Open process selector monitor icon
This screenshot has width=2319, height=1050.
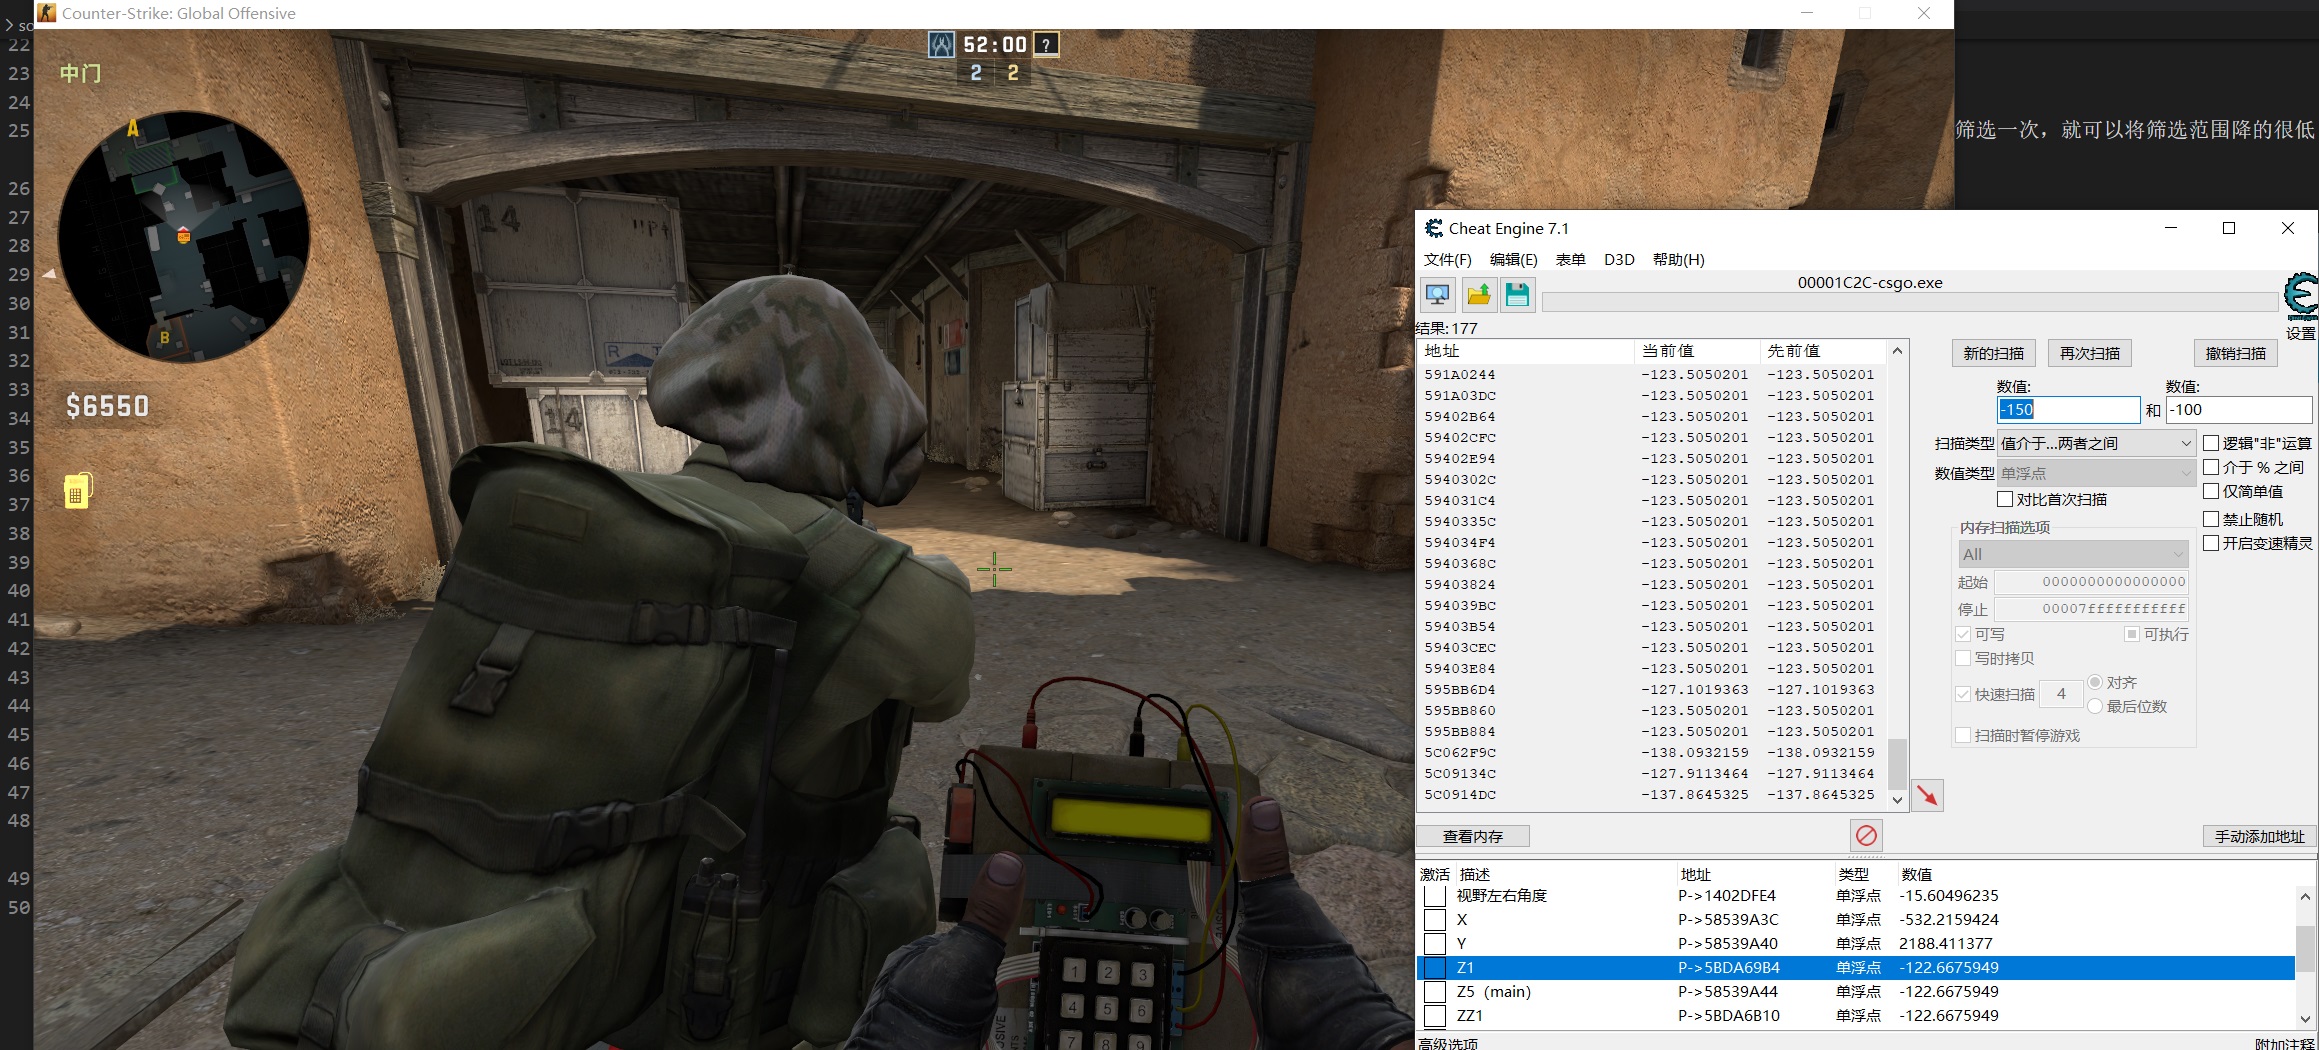tap(1438, 295)
